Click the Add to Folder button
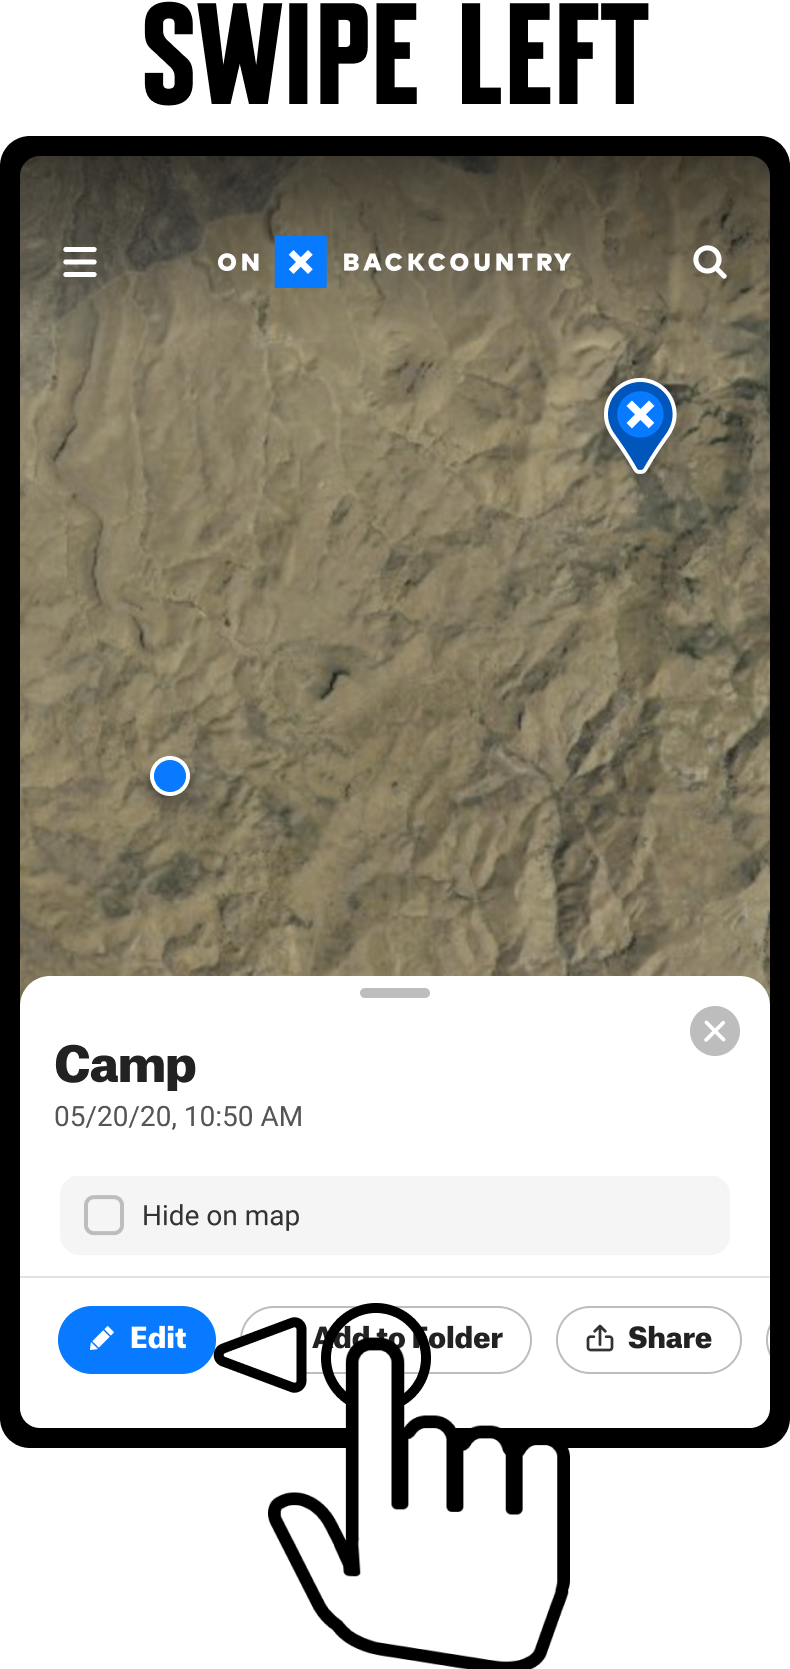 (386, 1340)
